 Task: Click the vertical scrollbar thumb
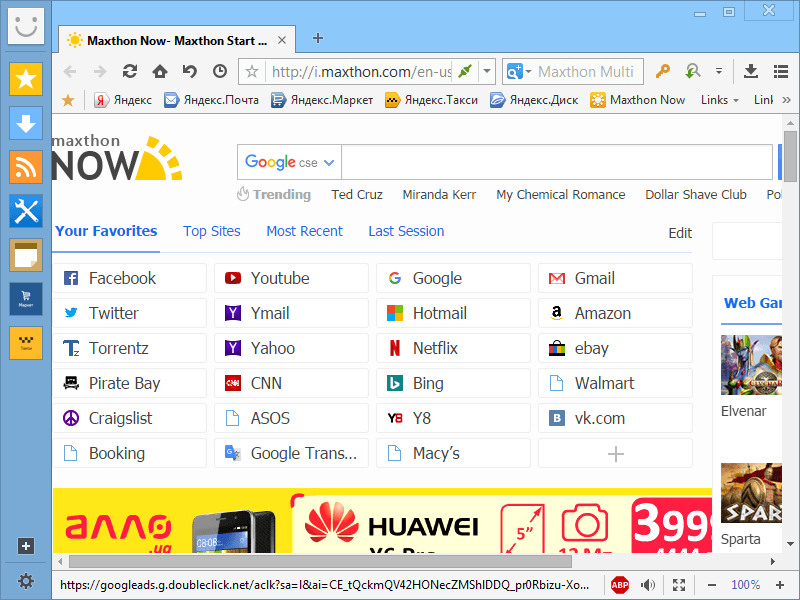(790, 156)
